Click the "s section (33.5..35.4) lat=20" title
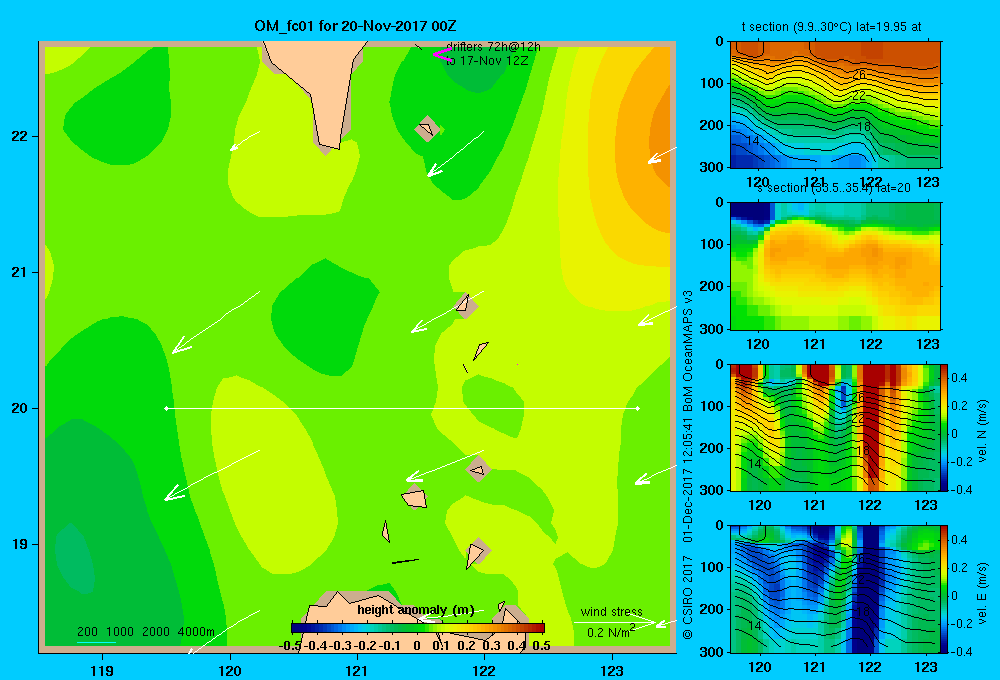Screen dimensions: 1000x680 pyautogui.click(x=835, y=188)
